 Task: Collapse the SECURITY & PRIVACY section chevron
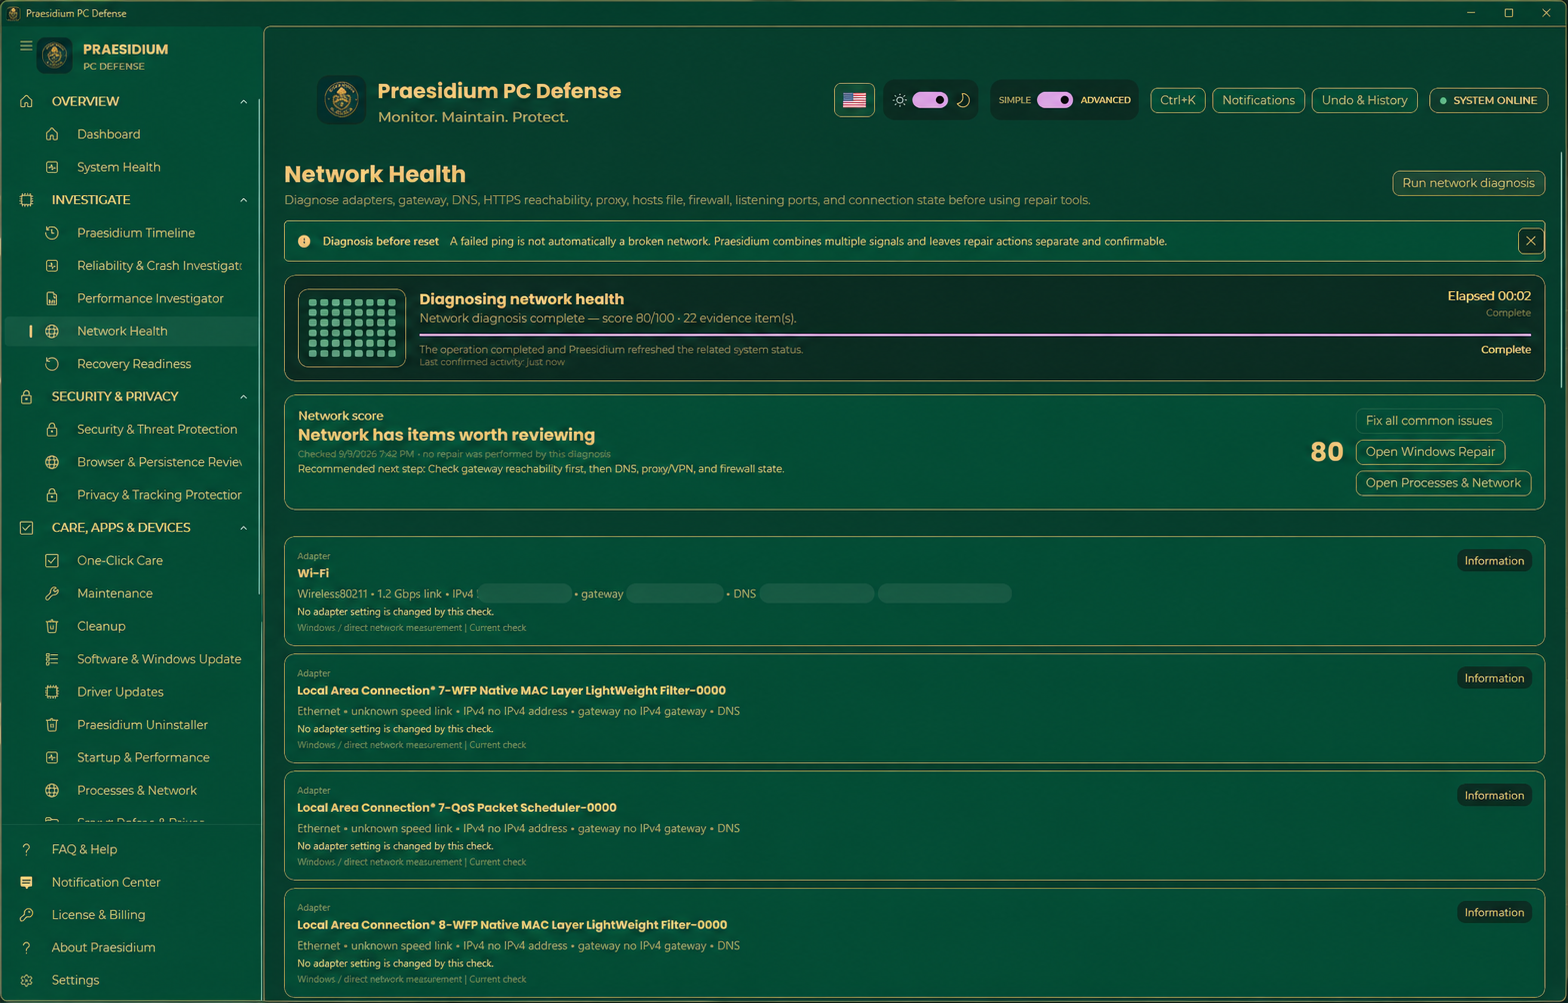click(243, 397)
